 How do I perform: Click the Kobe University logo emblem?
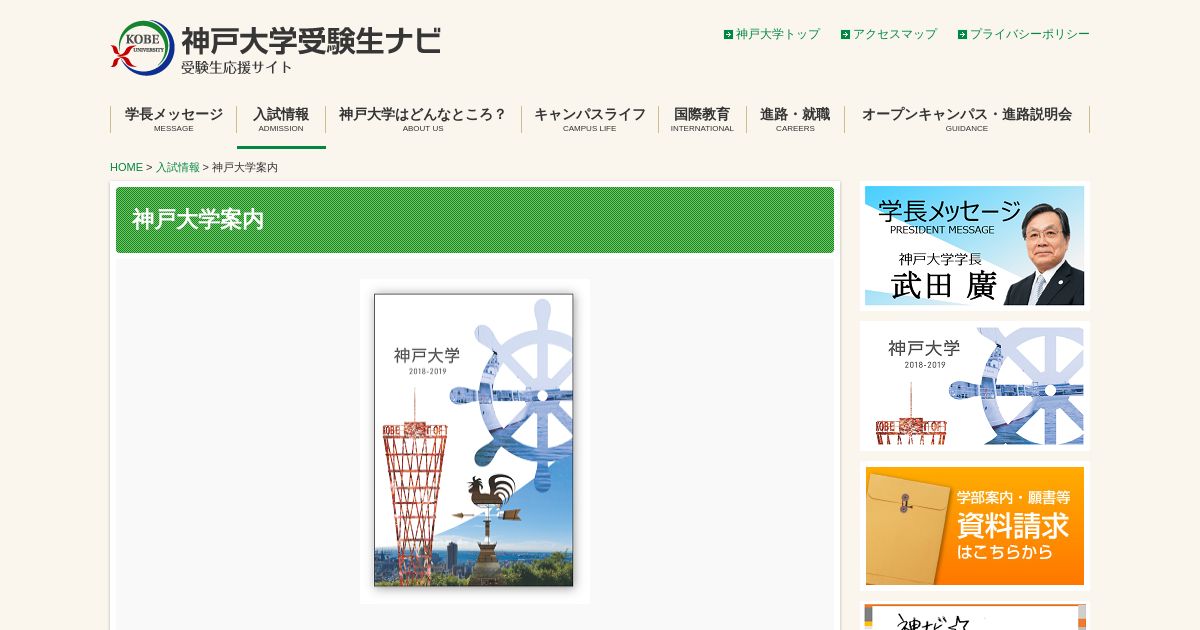point(142,48)
